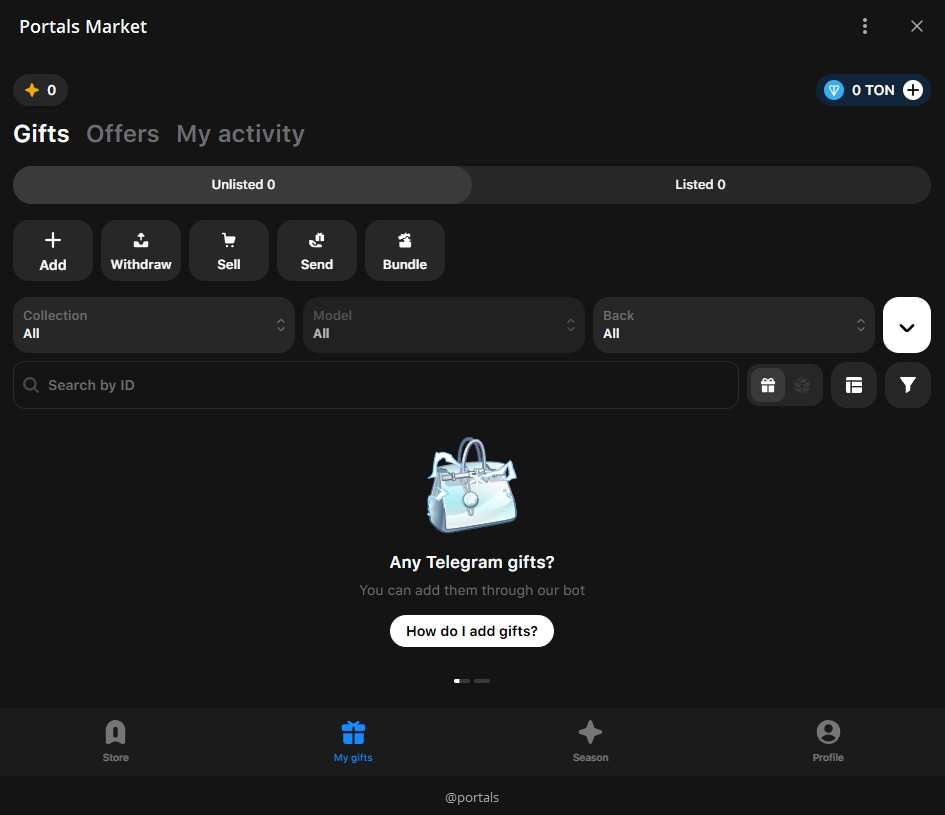Open the Collection dropdown
This screenshot has height=815, width=945.
(x=154, y=325)
